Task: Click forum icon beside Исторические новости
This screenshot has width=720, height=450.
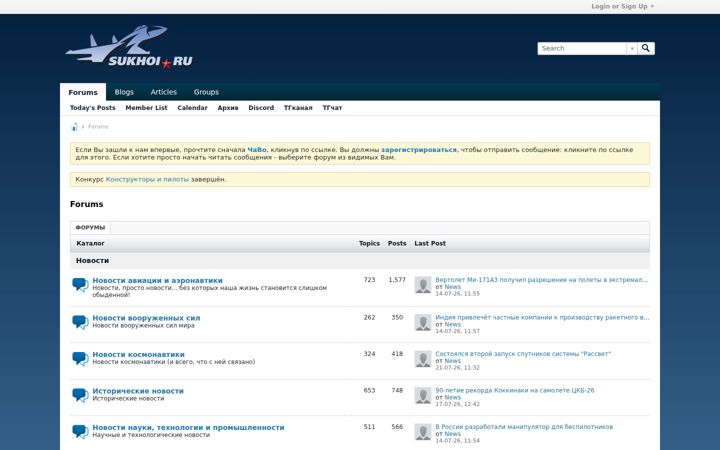Action: pyautogui.click(x=80, y=395)
